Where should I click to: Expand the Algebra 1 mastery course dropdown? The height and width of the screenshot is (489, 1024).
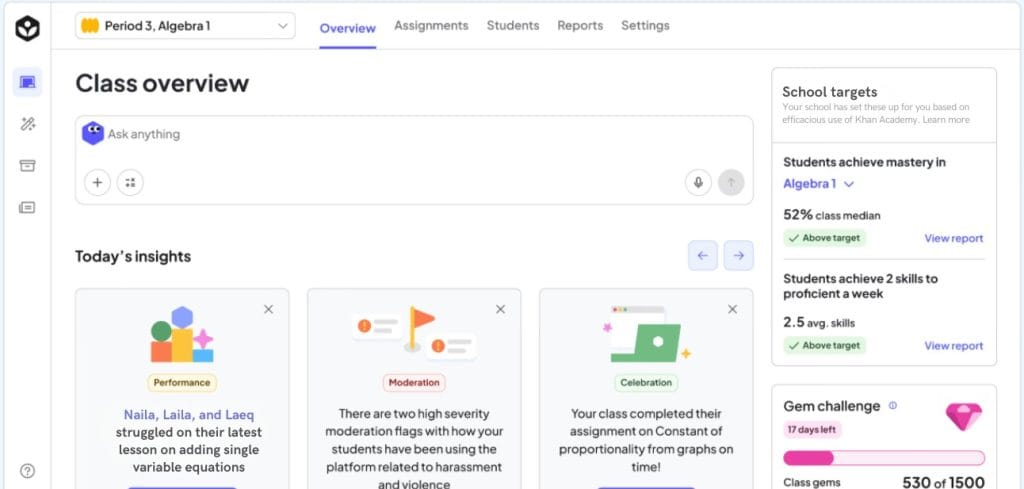(x=818, y=184)
